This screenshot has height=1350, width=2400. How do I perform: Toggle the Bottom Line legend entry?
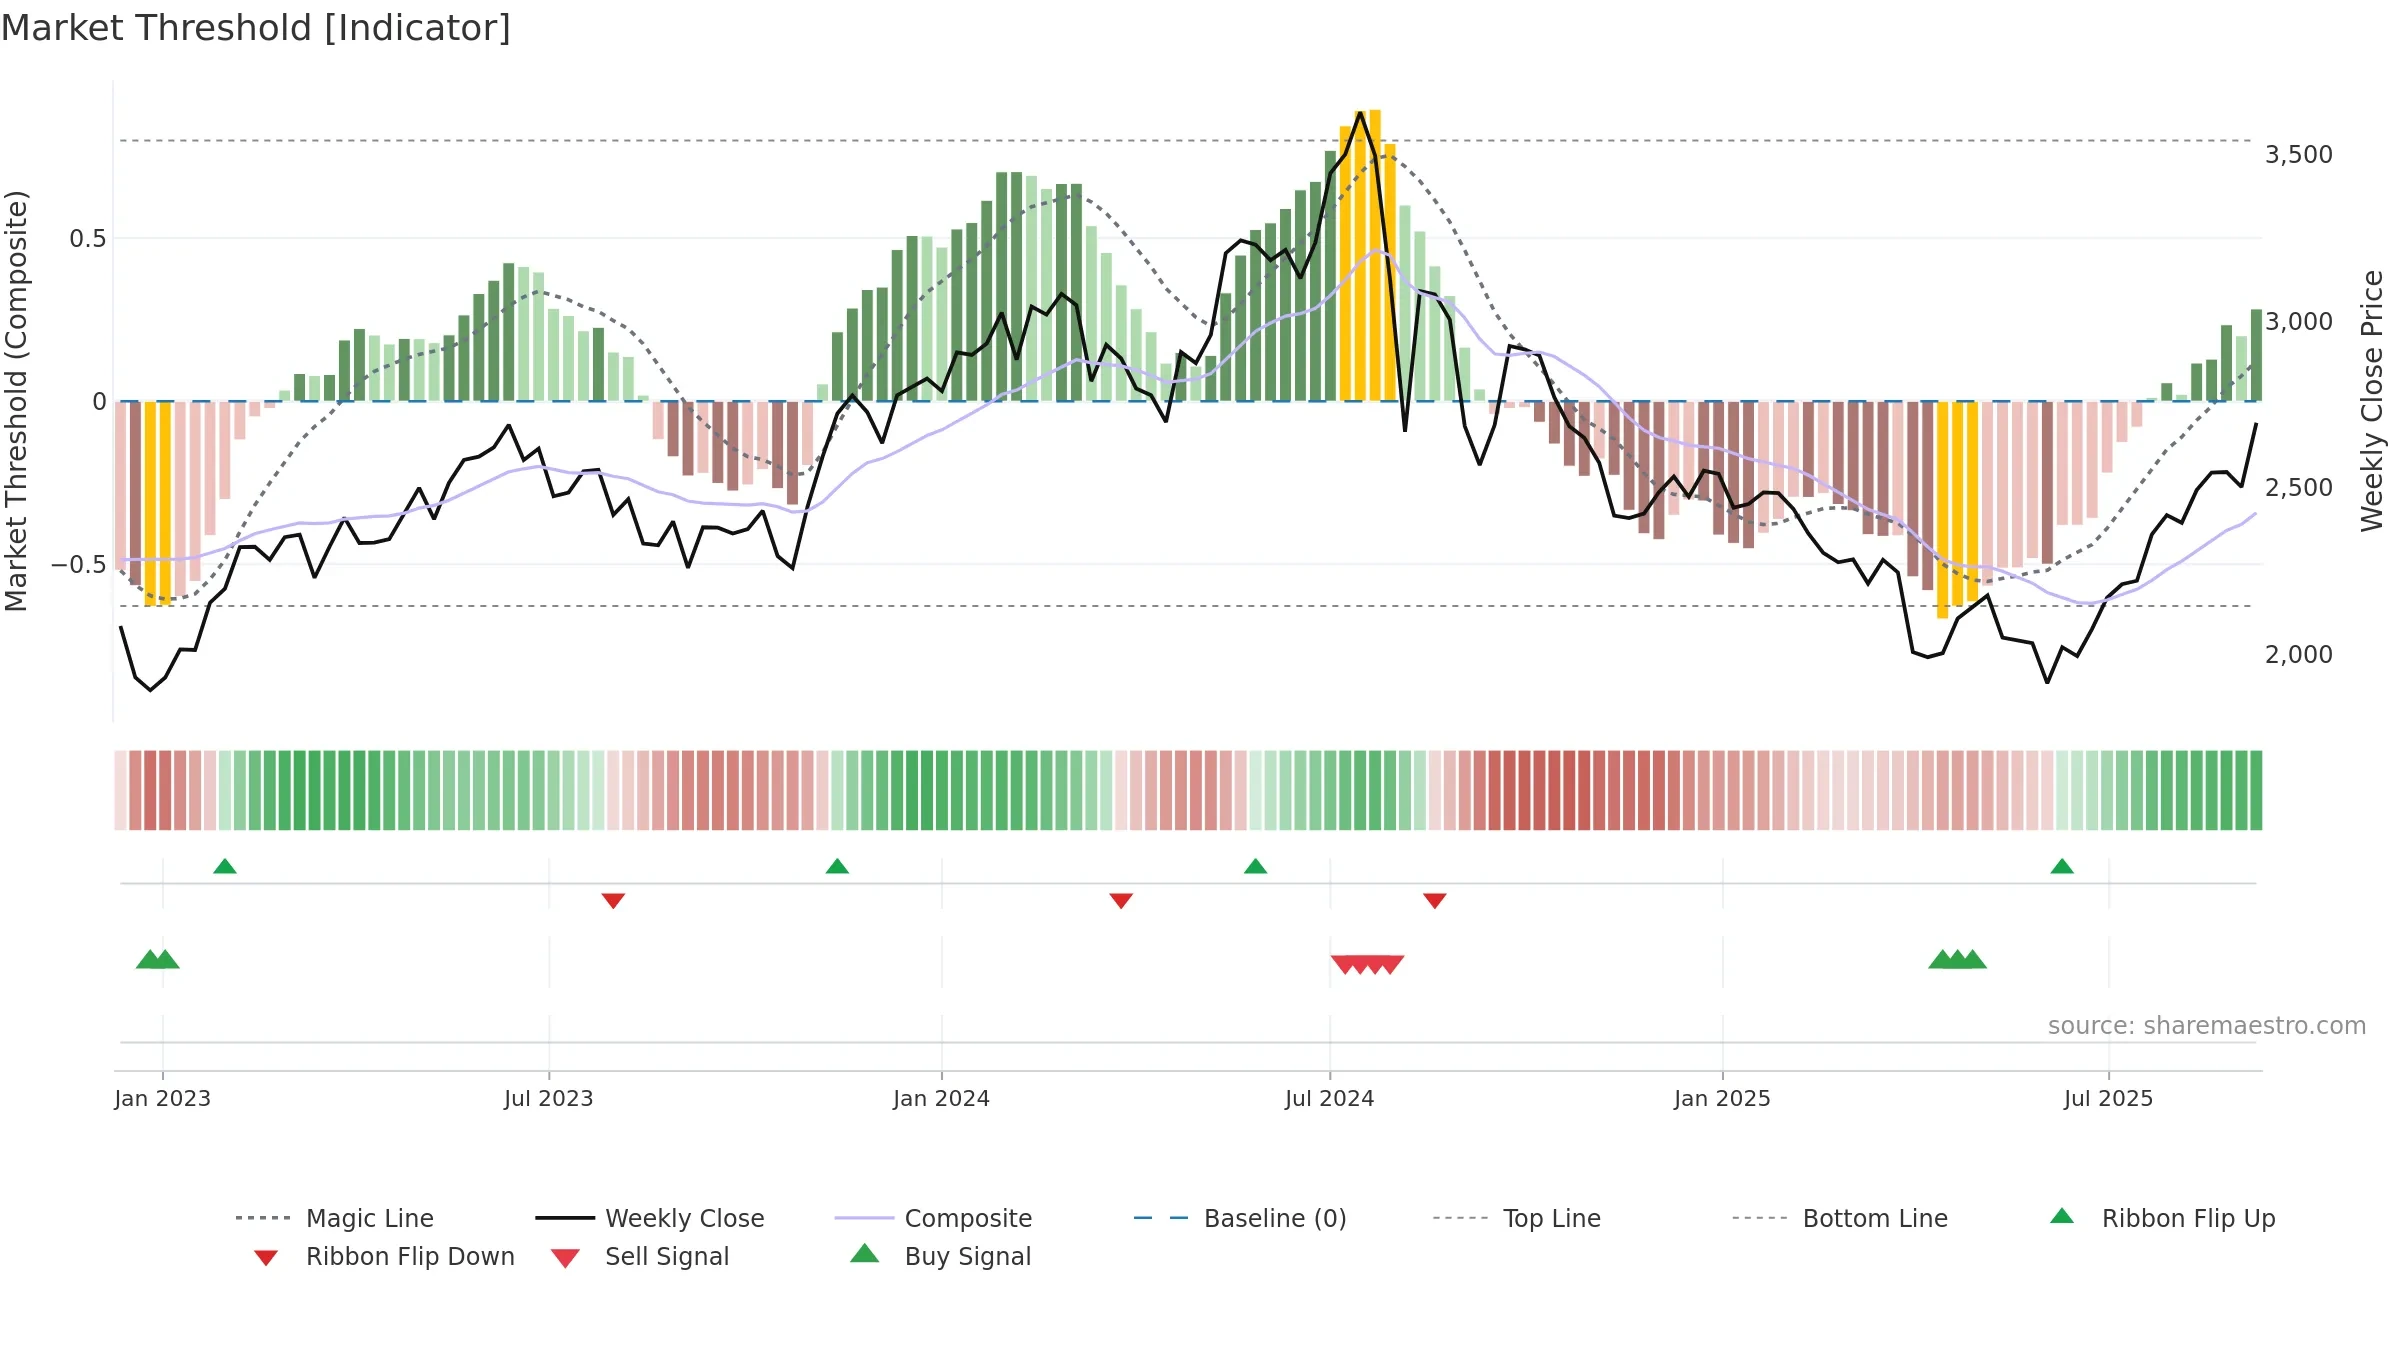pos(1840,1218)
